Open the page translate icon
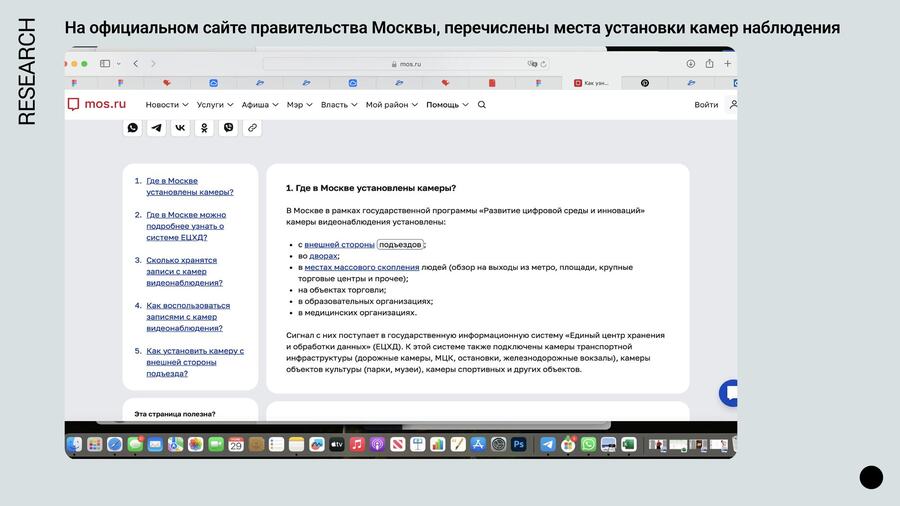Image resolution: width=900 pixels, height=506 pixels. [x=532, y=64]
